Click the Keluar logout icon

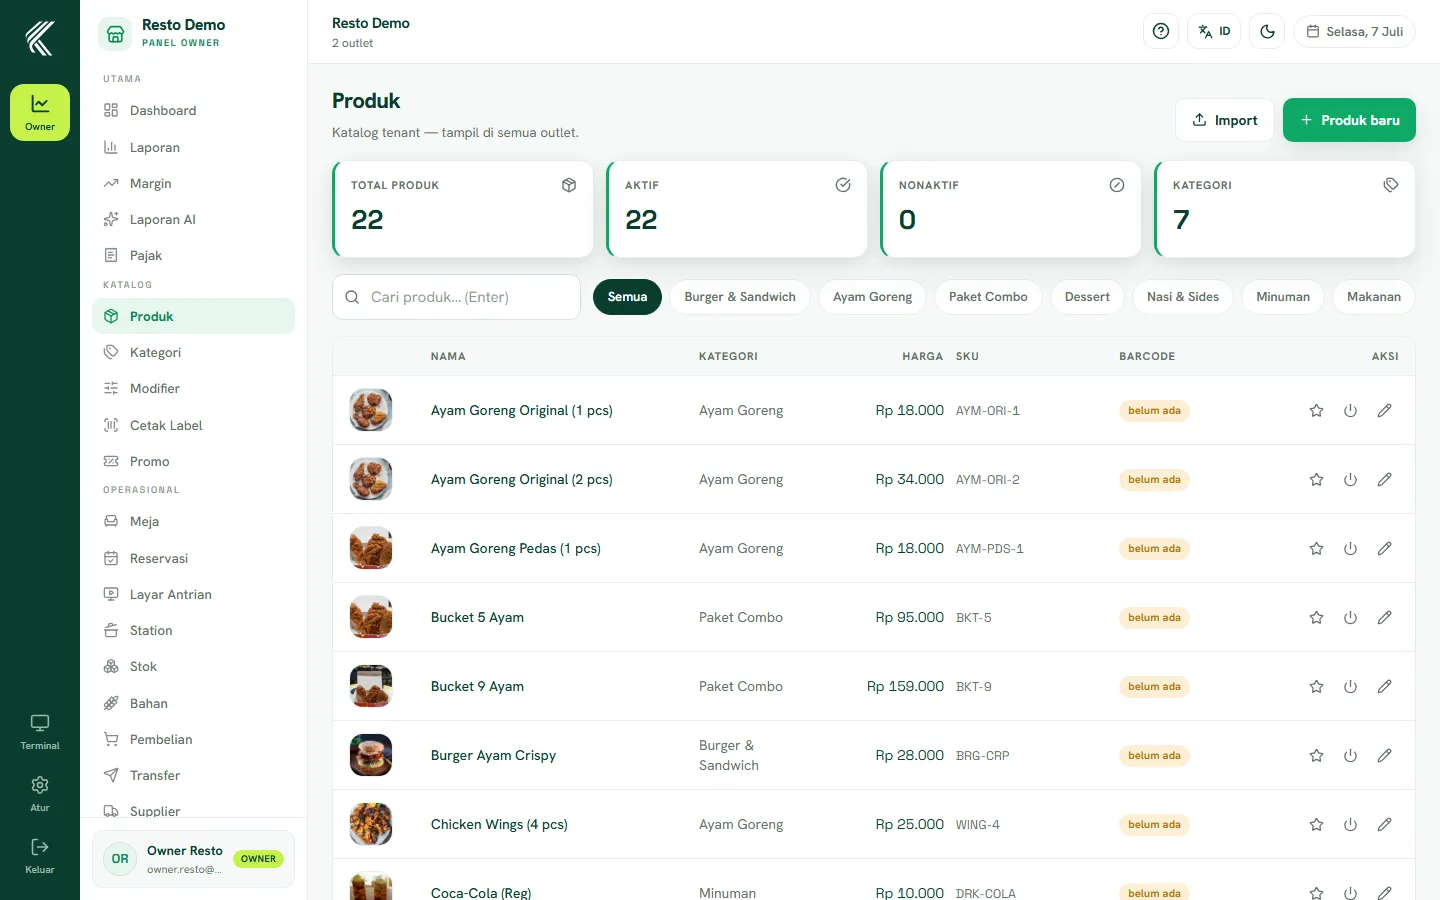(40, 856)
